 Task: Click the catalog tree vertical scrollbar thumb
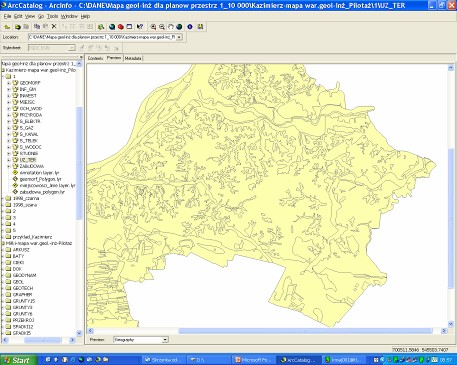[x=79, y=163]
